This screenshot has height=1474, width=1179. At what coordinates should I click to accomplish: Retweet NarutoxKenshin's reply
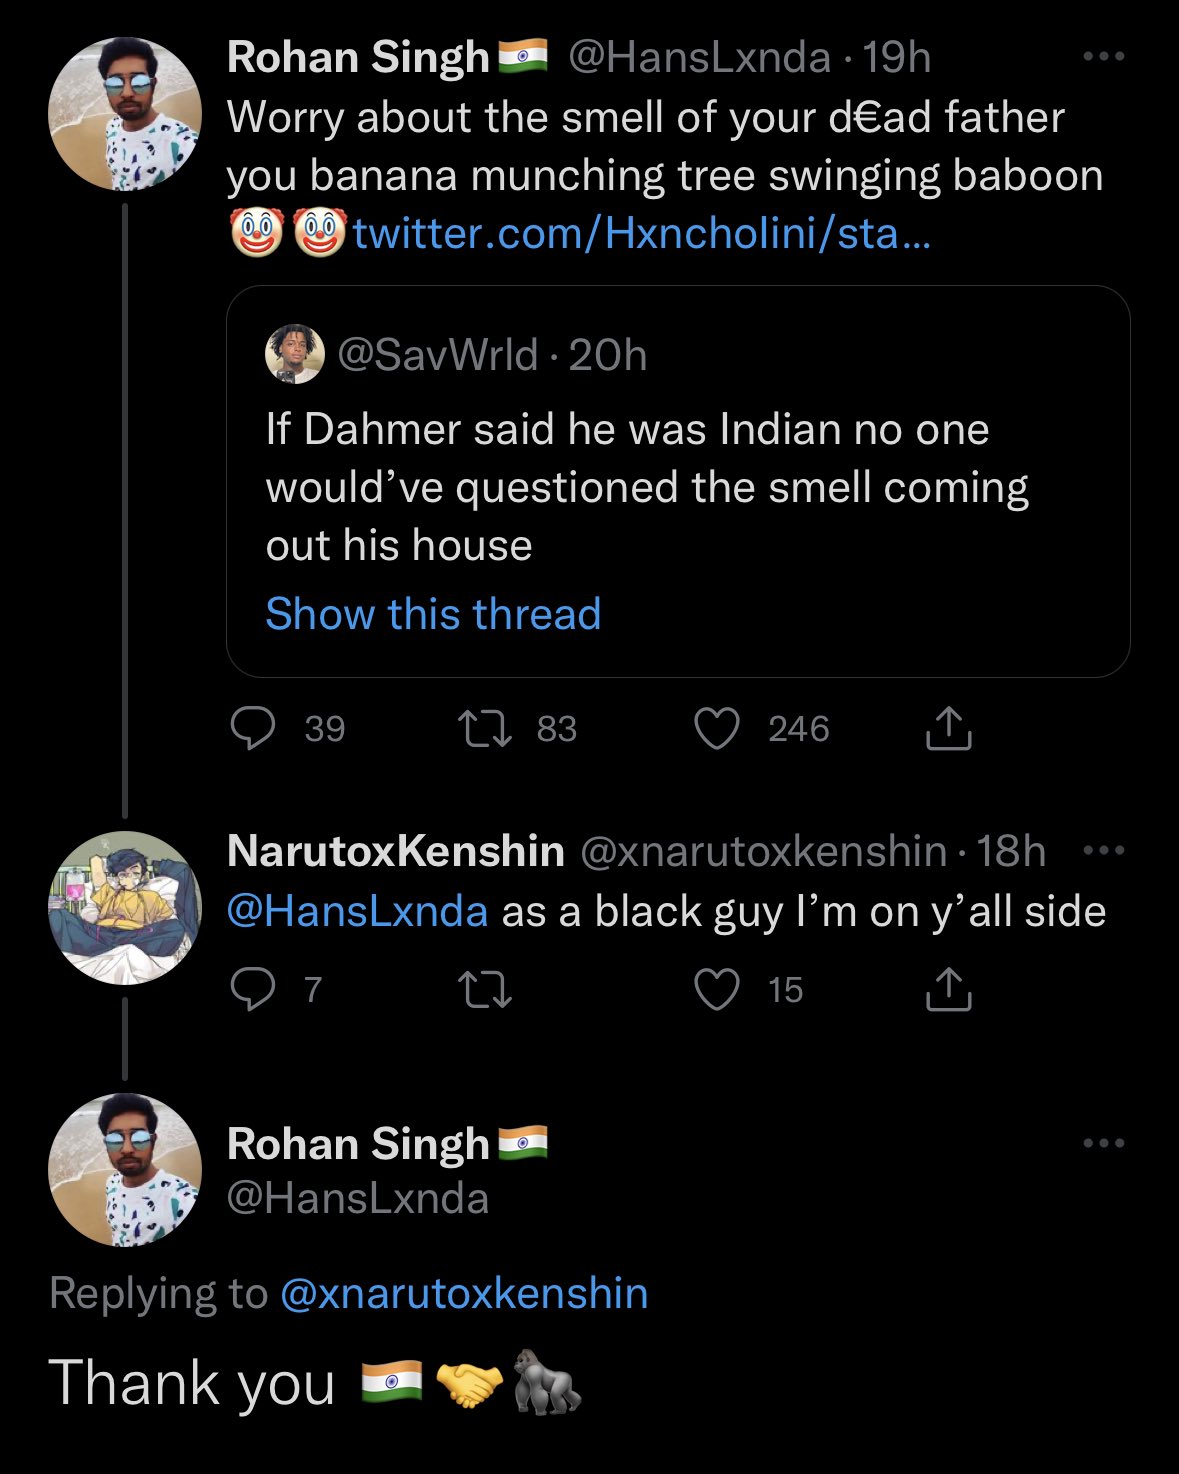click(485, 990)
